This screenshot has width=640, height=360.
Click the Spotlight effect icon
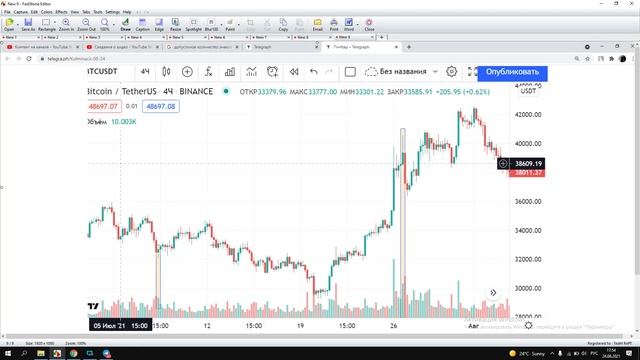pos(193,23)
